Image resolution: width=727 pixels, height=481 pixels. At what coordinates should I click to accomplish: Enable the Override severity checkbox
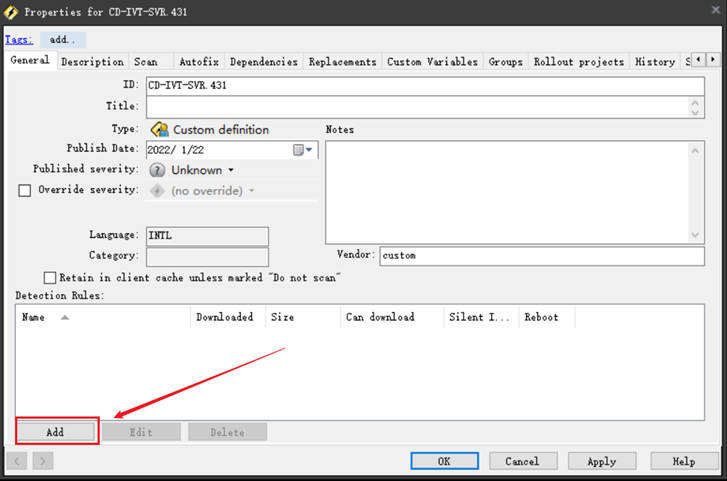point(25,190)
